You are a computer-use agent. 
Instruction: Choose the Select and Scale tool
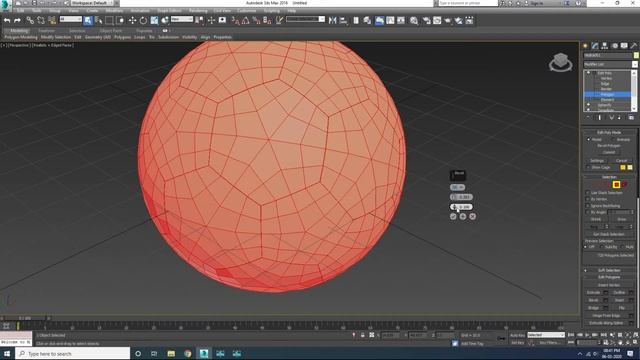point(154,20)
